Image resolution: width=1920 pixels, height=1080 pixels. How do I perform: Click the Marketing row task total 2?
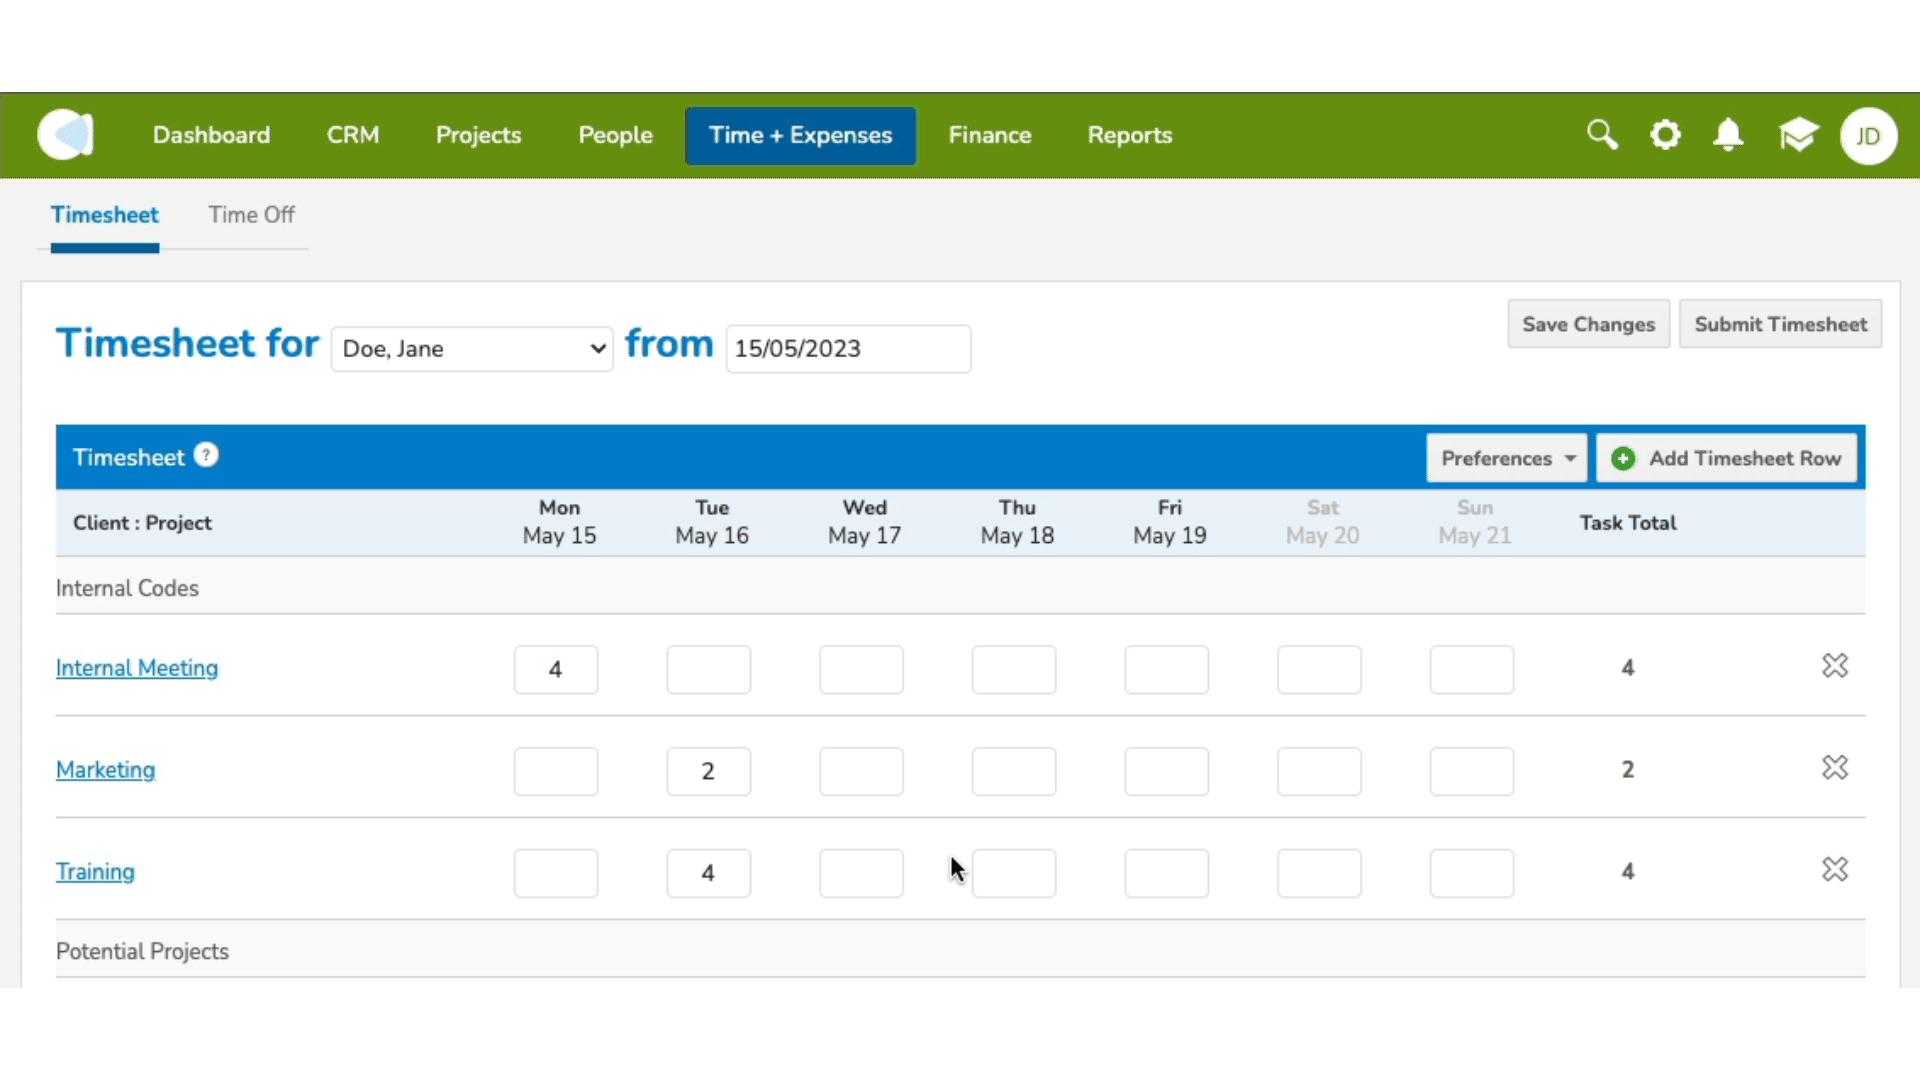(1628, 769)
